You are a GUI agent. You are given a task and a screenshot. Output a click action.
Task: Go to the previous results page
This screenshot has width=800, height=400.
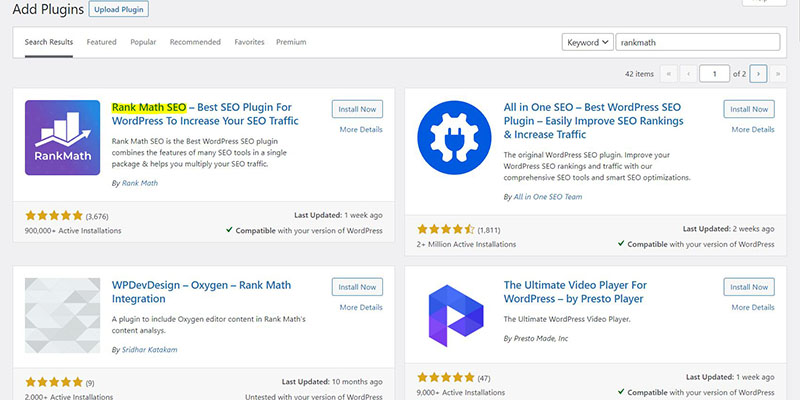688,74
